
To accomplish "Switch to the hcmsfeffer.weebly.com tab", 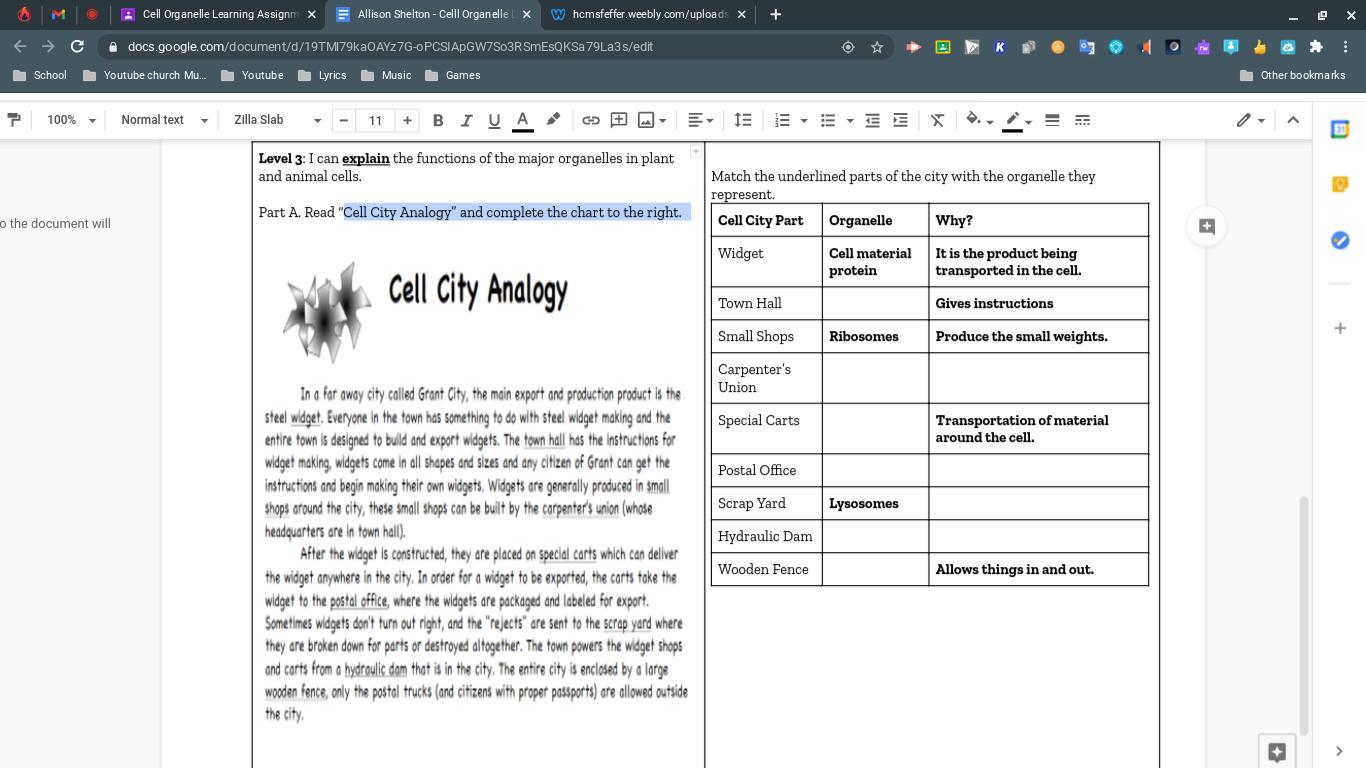I will coord(640,14).
